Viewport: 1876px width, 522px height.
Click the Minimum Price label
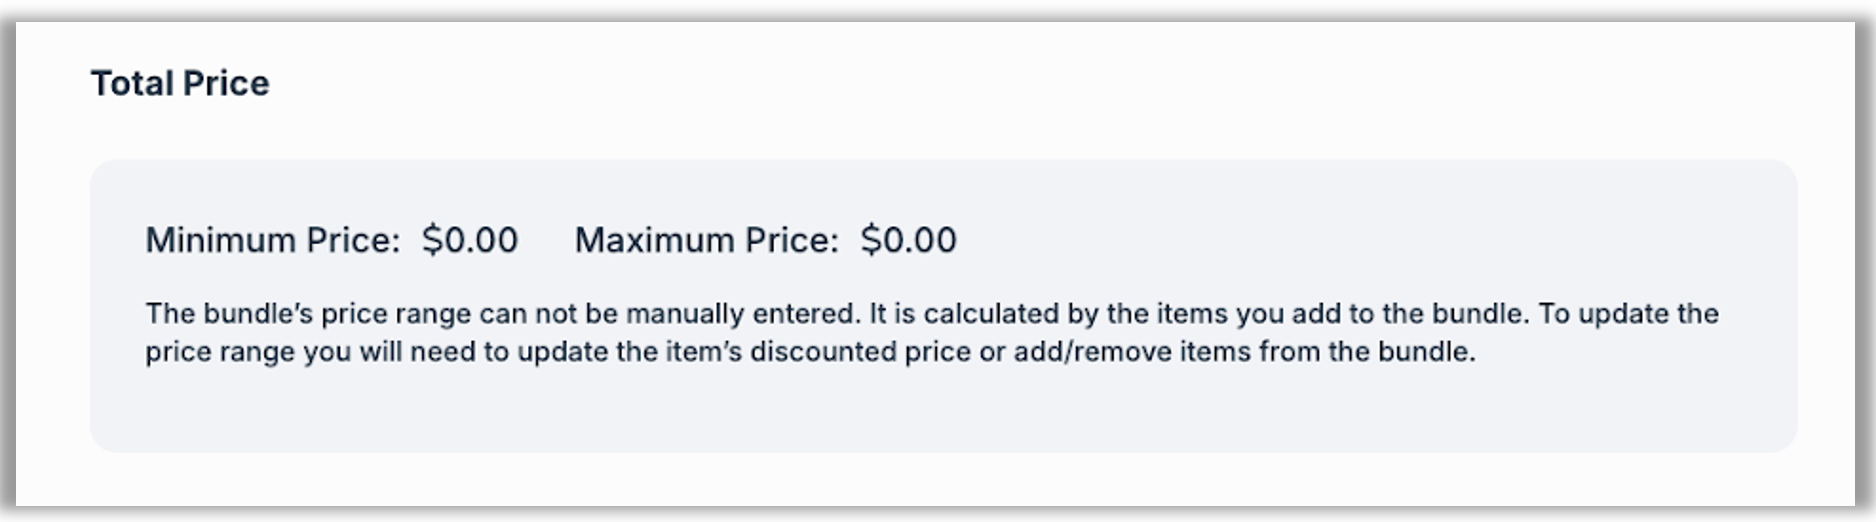coord(272,240)
